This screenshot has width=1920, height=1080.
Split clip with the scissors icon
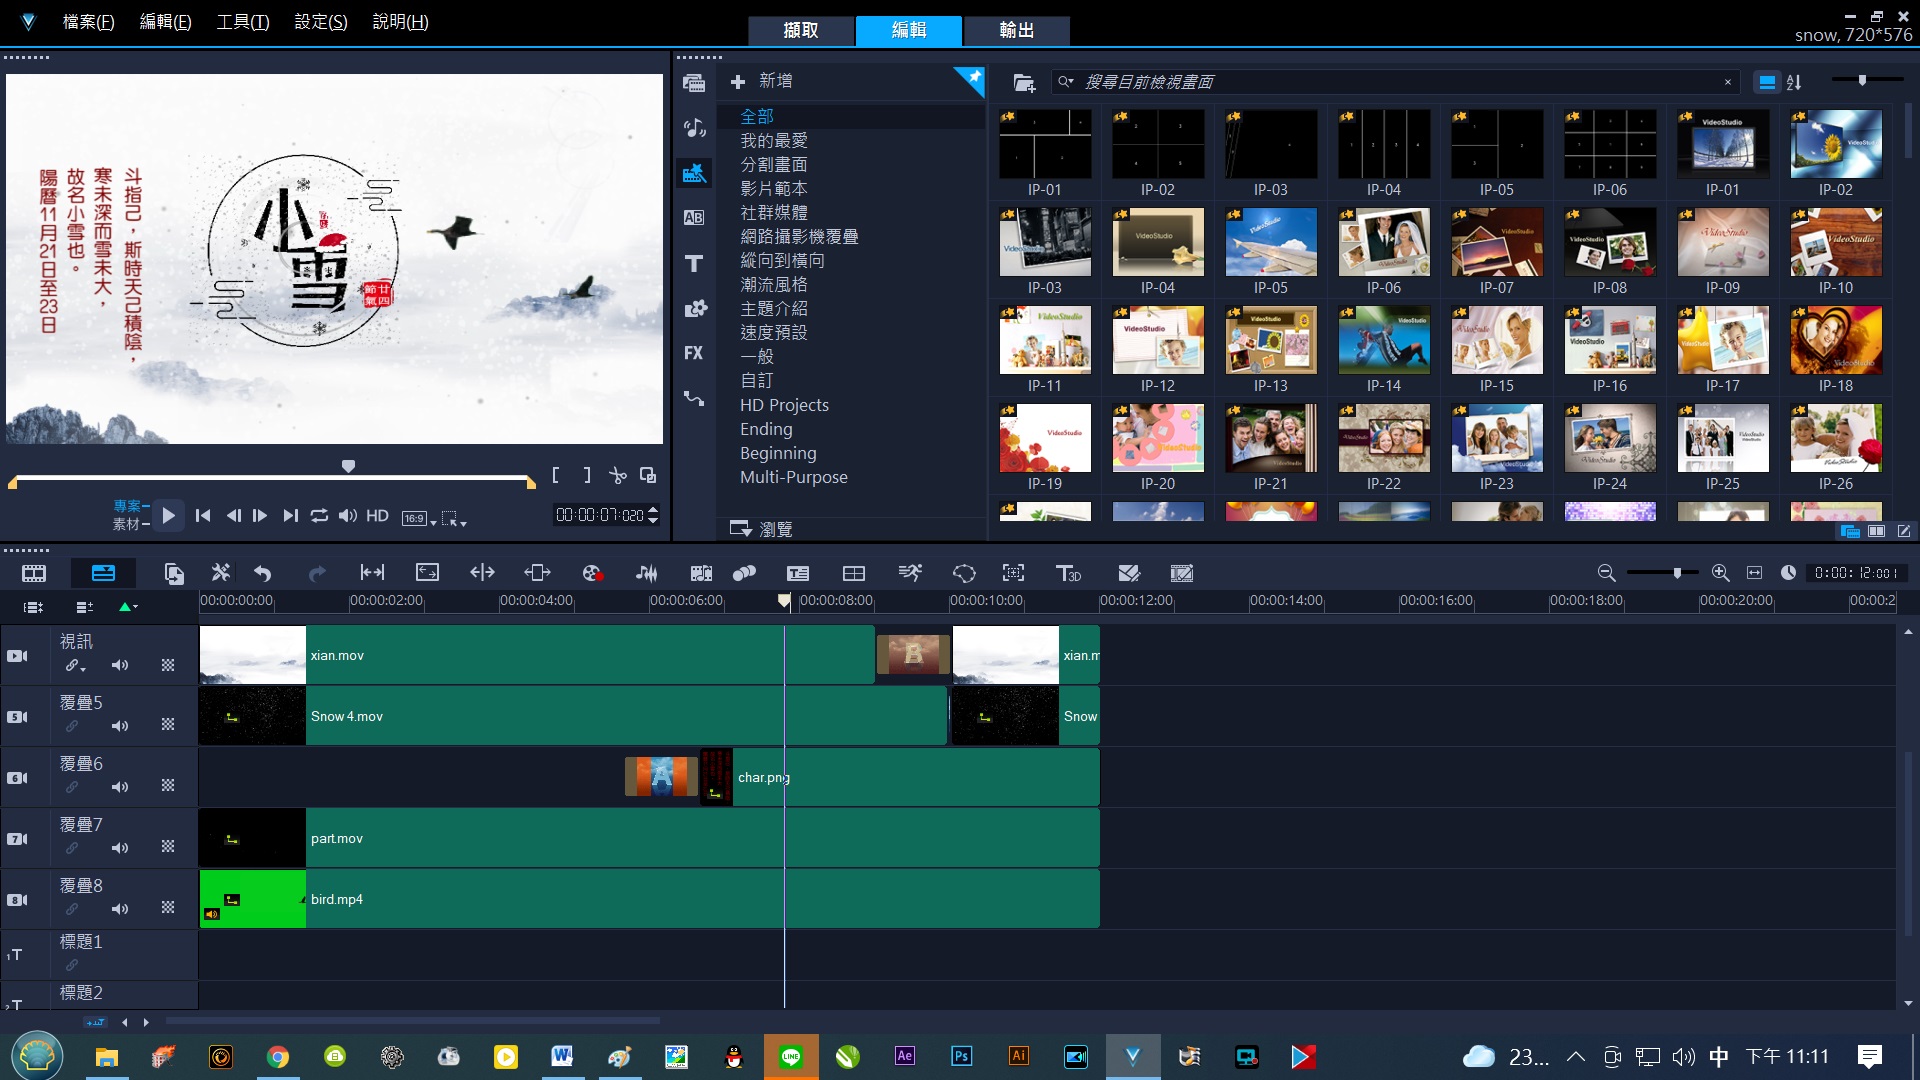coord(618,475)
